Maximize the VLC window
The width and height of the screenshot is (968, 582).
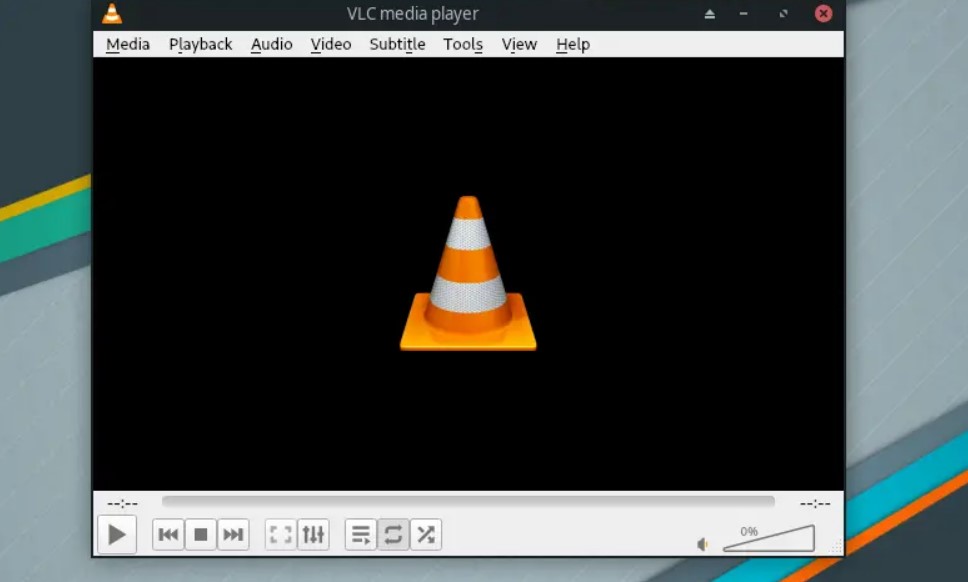(783, 14)
